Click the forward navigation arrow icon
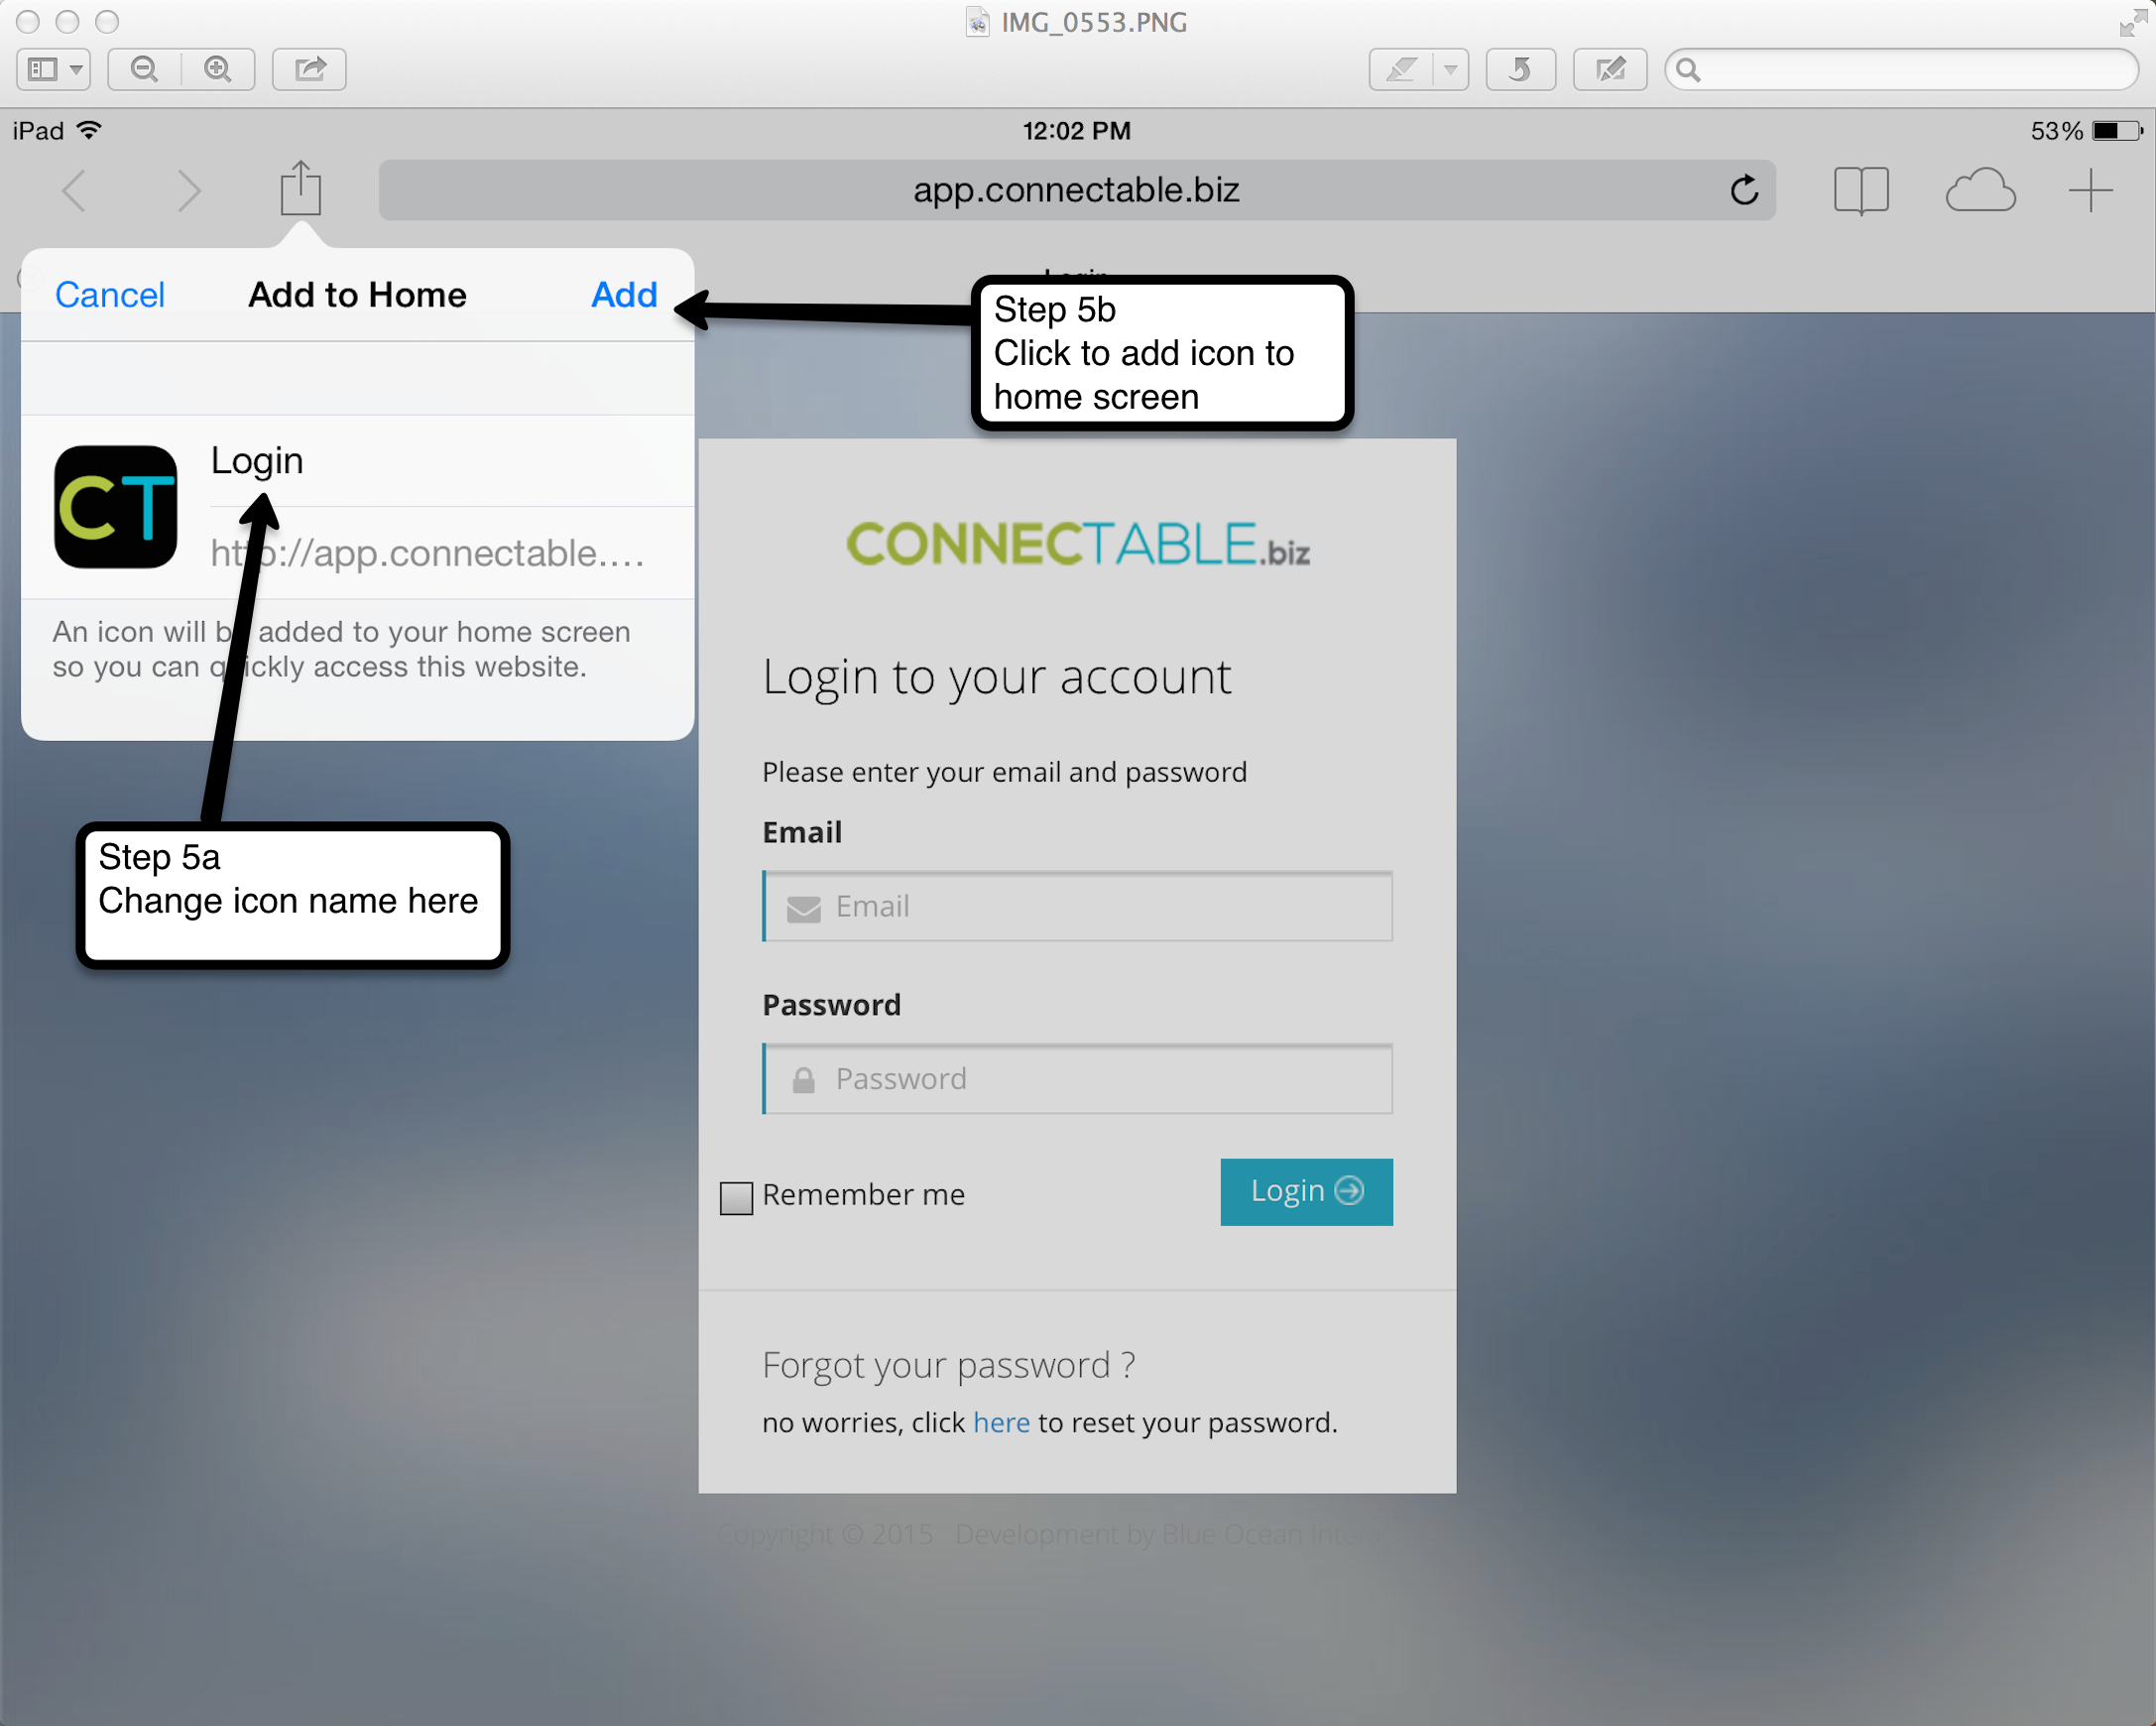2156x1726 pixels. point(186,190)
